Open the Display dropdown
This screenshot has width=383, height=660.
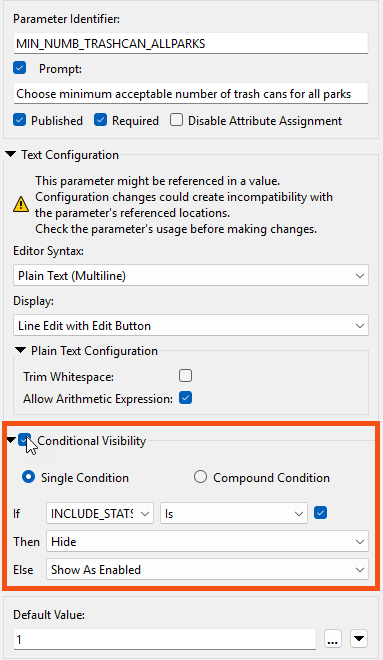191,325
